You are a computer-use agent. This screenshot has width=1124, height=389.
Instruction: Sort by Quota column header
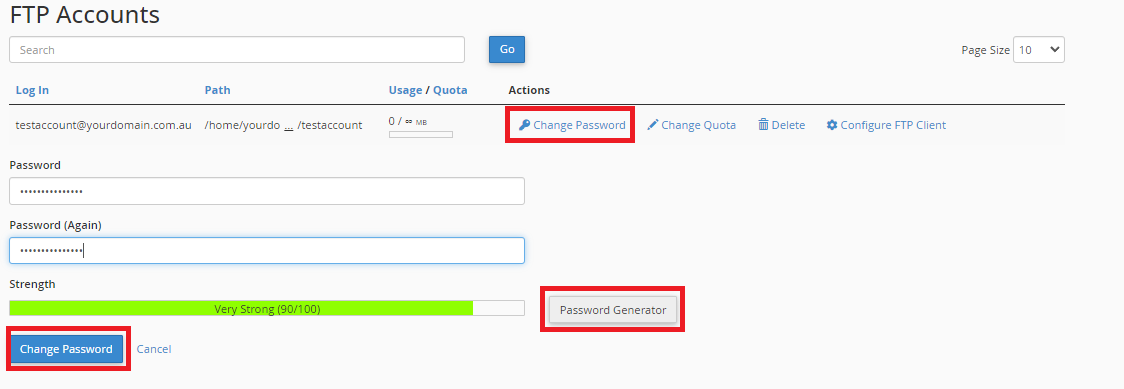[x=450, y=90]
